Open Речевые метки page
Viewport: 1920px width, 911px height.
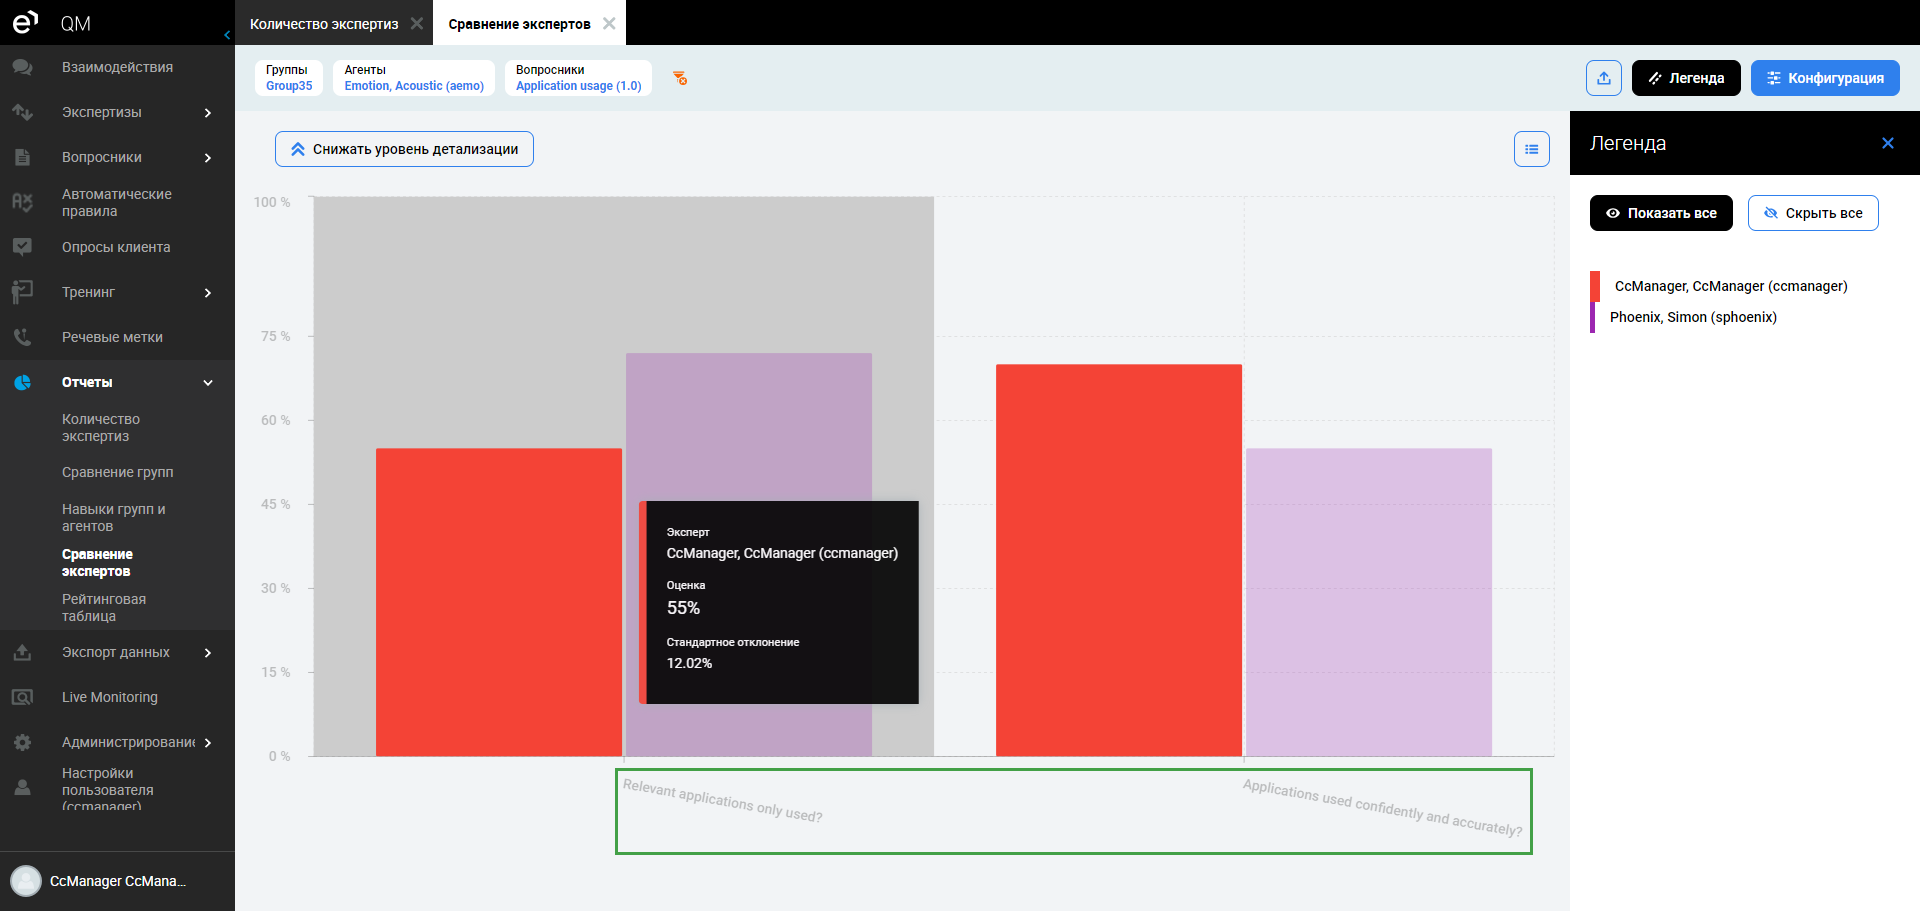coord(112,337)
